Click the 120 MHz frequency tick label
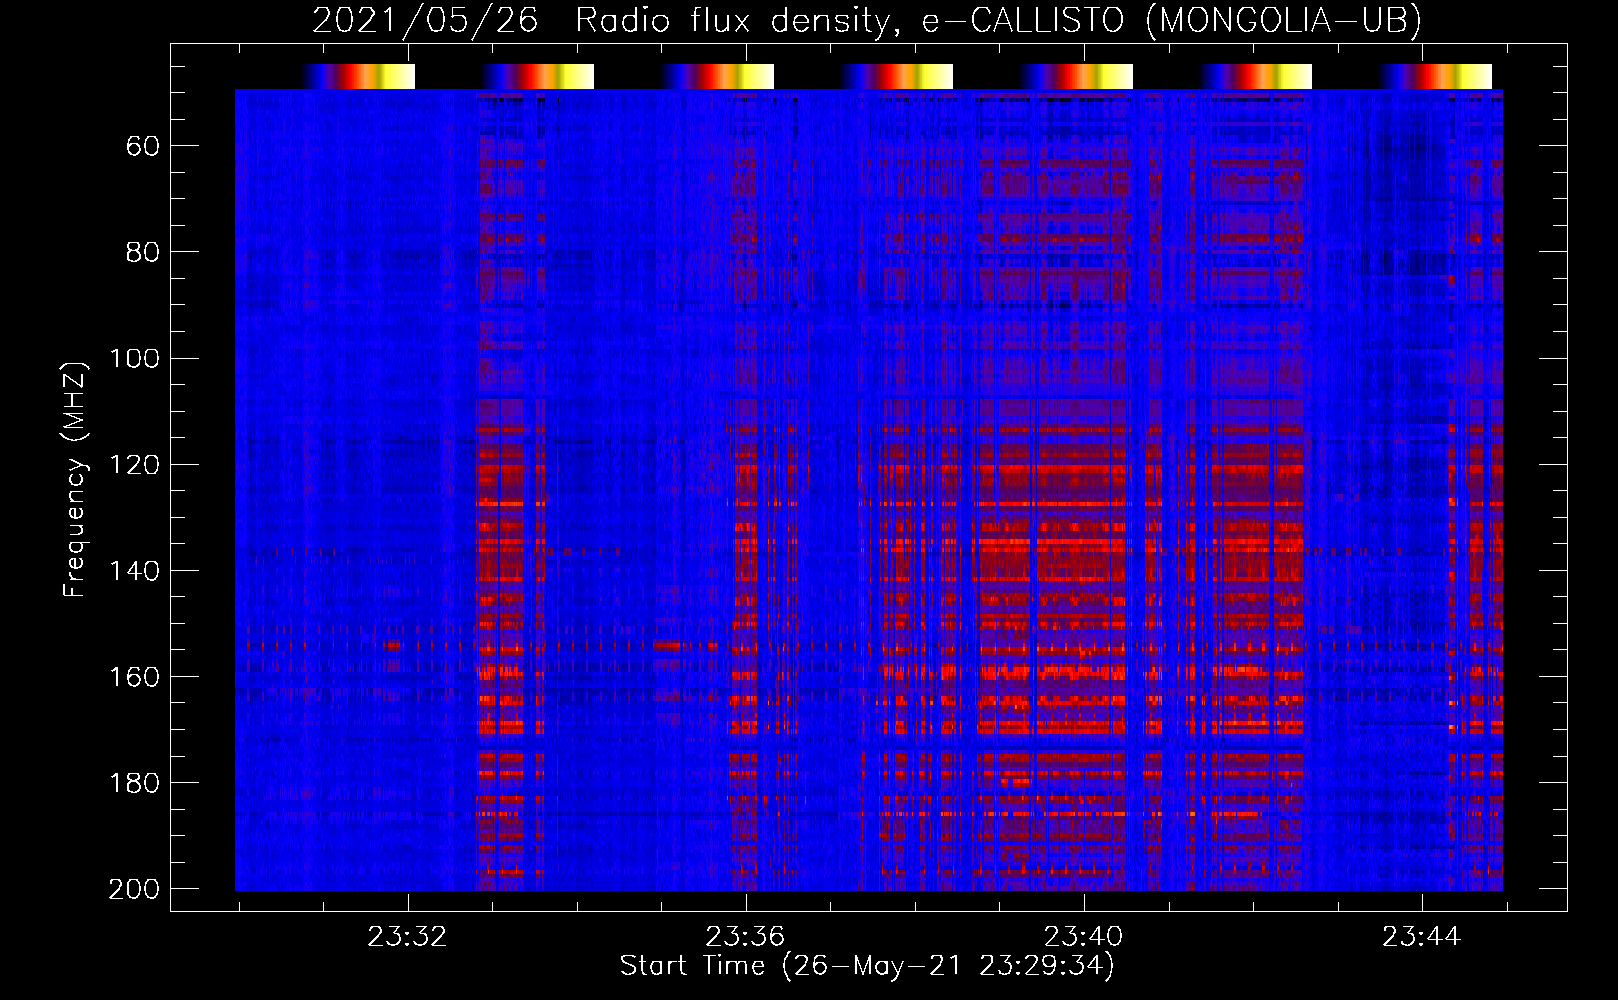The width and height of the screenshot is (1618, 1000). pos(134,464)
